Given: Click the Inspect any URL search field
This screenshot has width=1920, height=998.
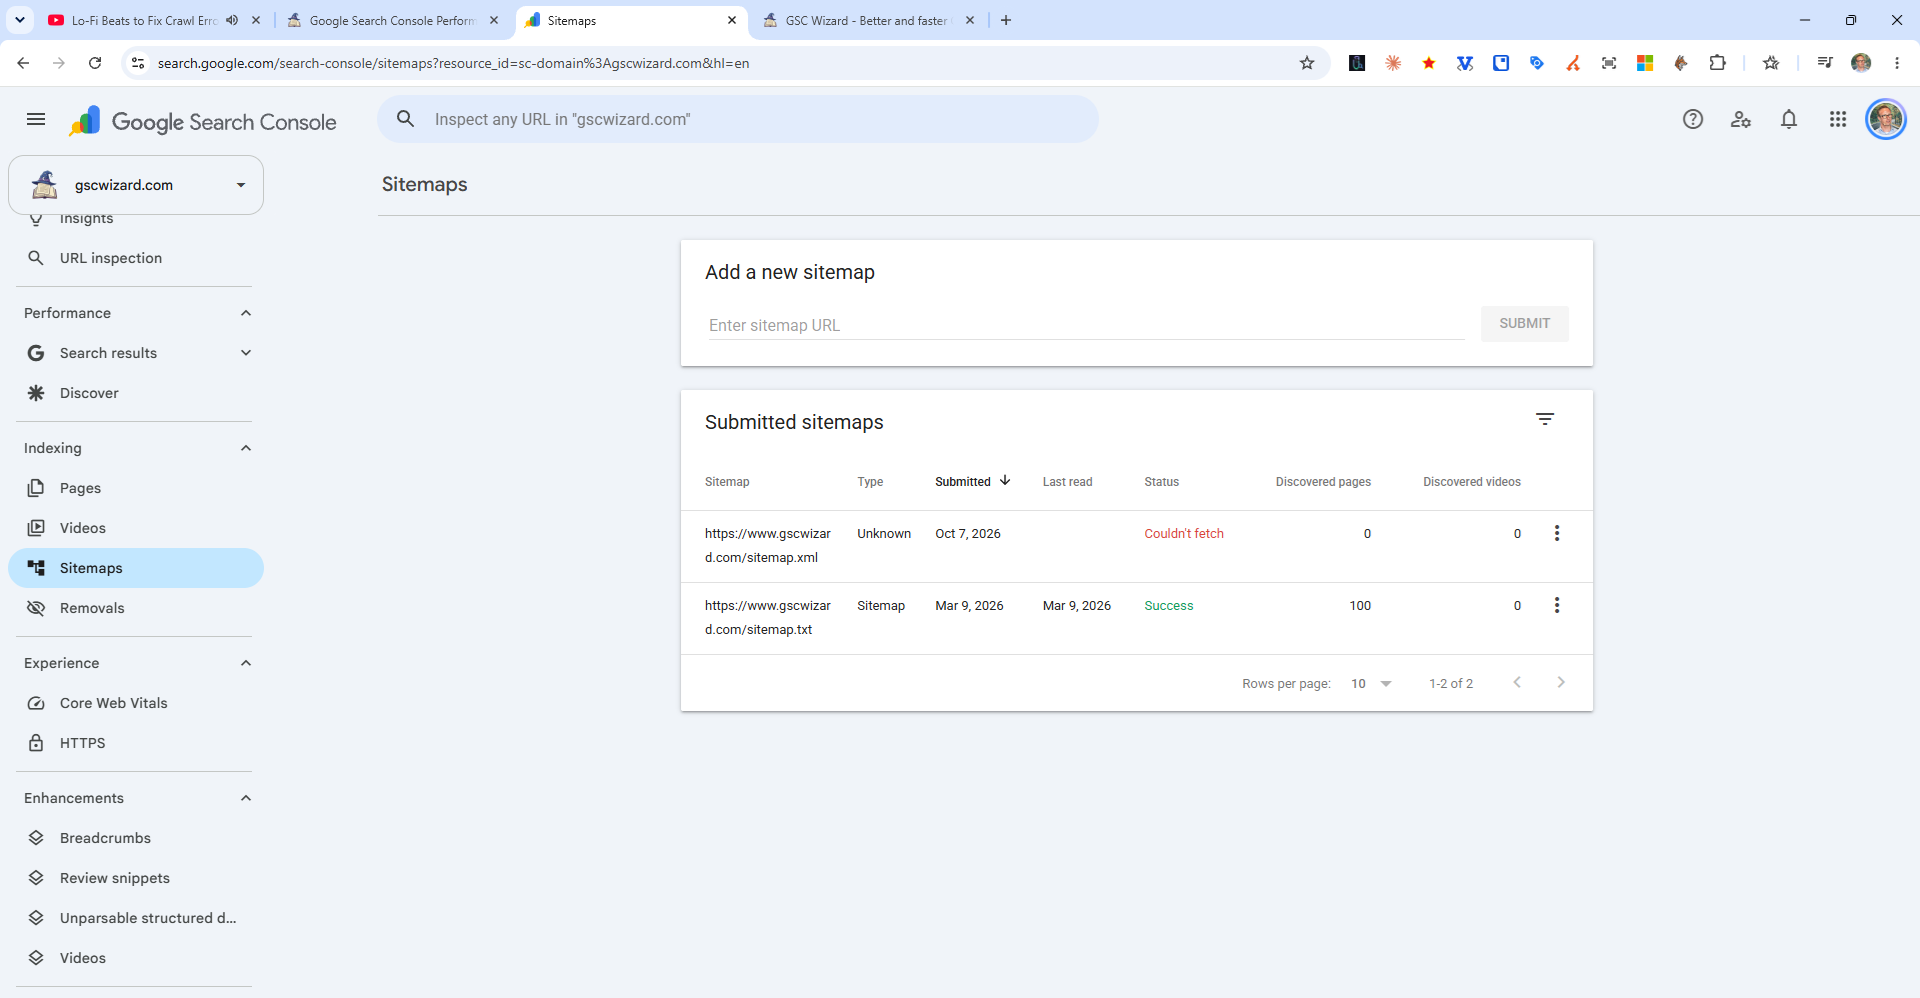Looking at the screenshot, I should click(738, 119).
